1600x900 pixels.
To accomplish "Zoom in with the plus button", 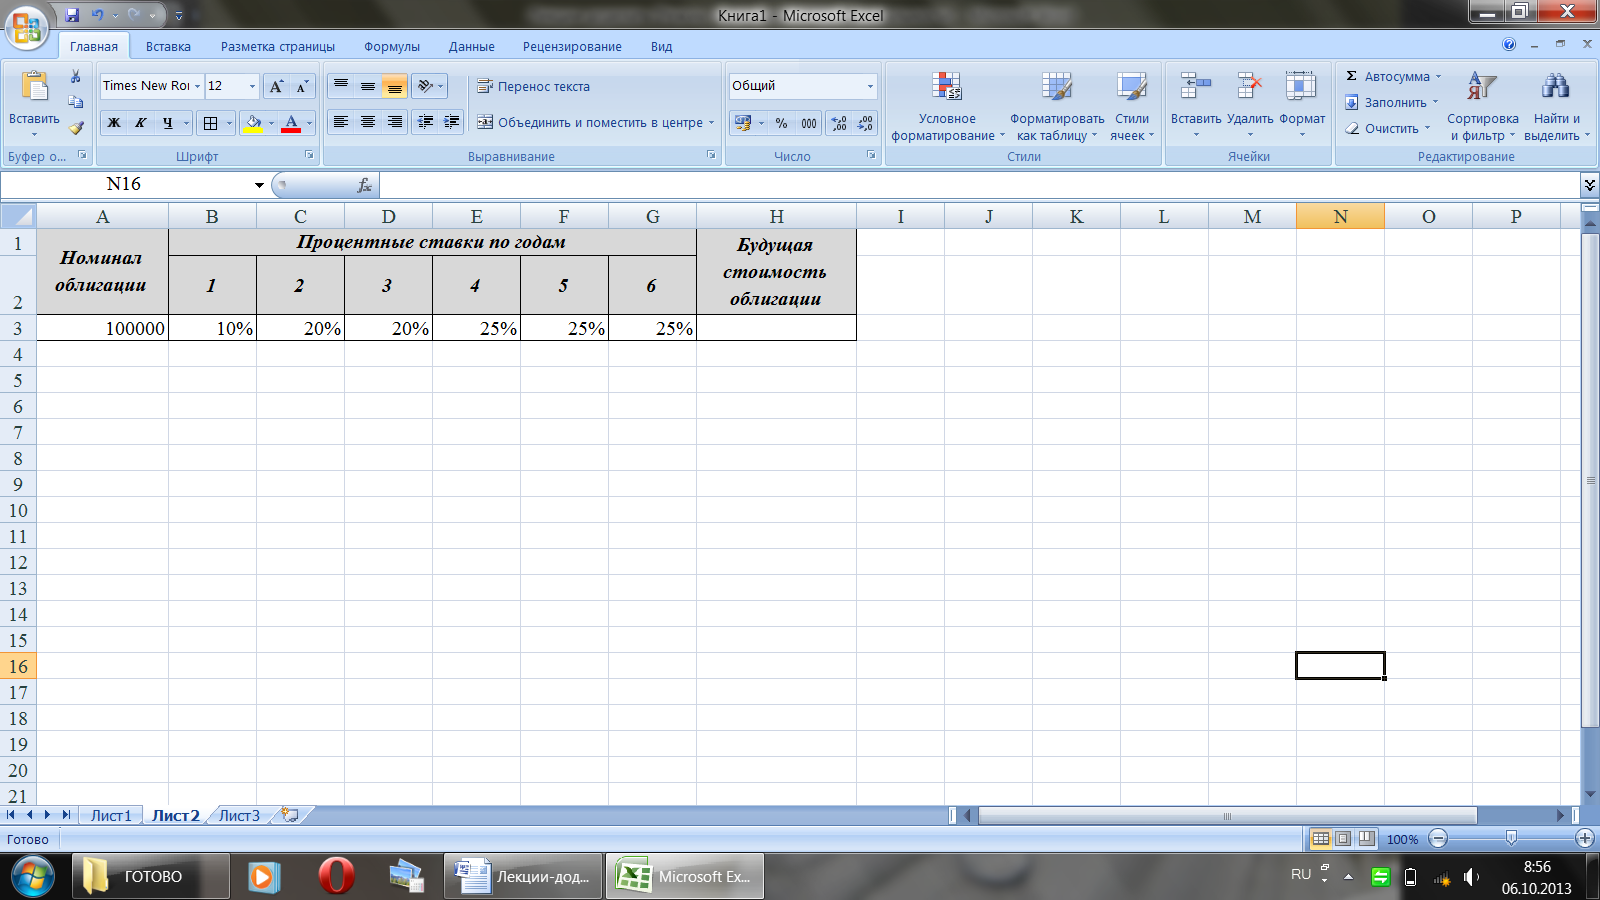I will (1584, 839).
